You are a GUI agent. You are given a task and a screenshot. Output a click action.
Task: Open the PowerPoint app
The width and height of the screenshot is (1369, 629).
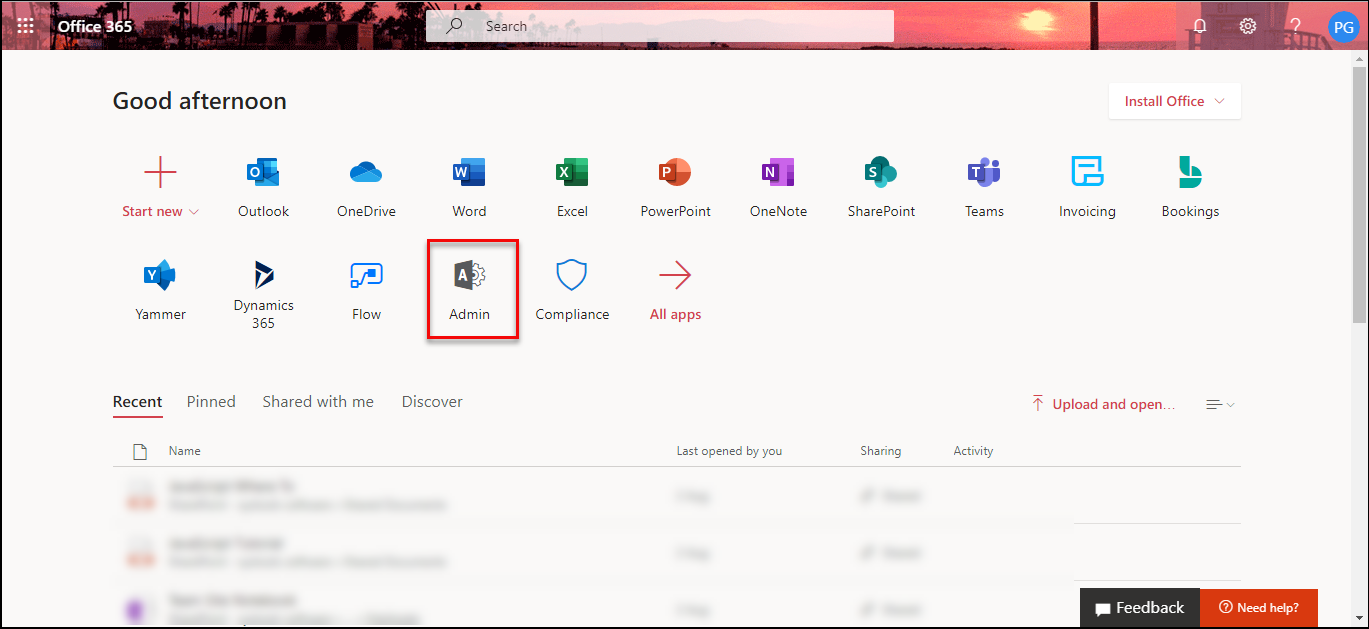pos(675,187)
